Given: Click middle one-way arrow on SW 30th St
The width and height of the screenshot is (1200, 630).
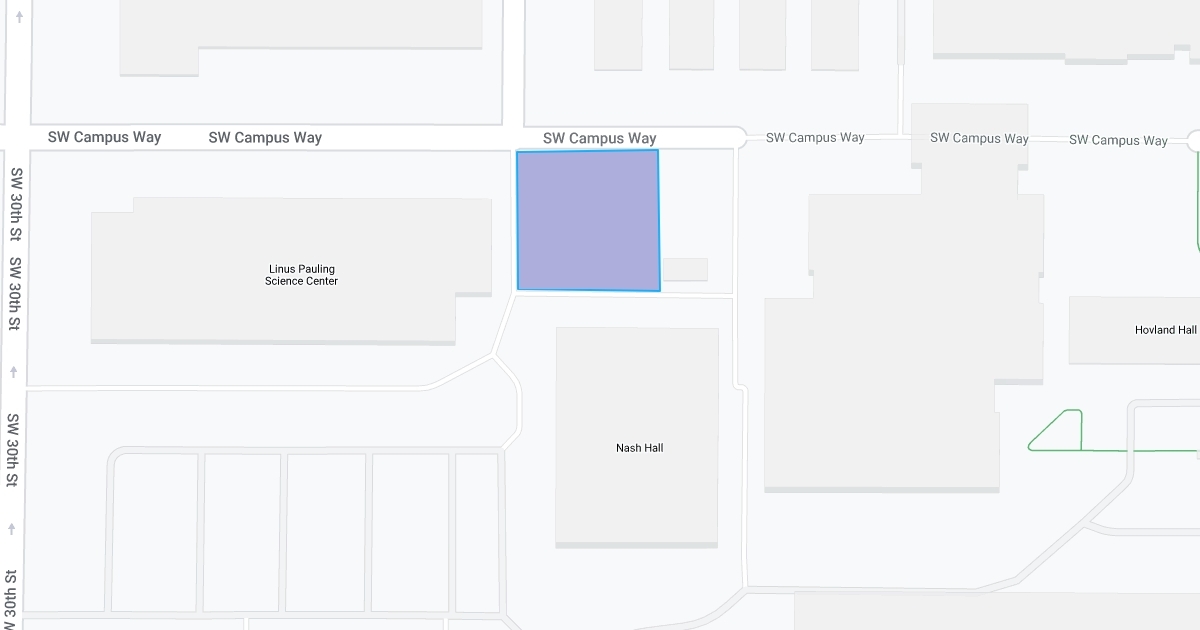Looking at the screenshot, I should 14,372.
